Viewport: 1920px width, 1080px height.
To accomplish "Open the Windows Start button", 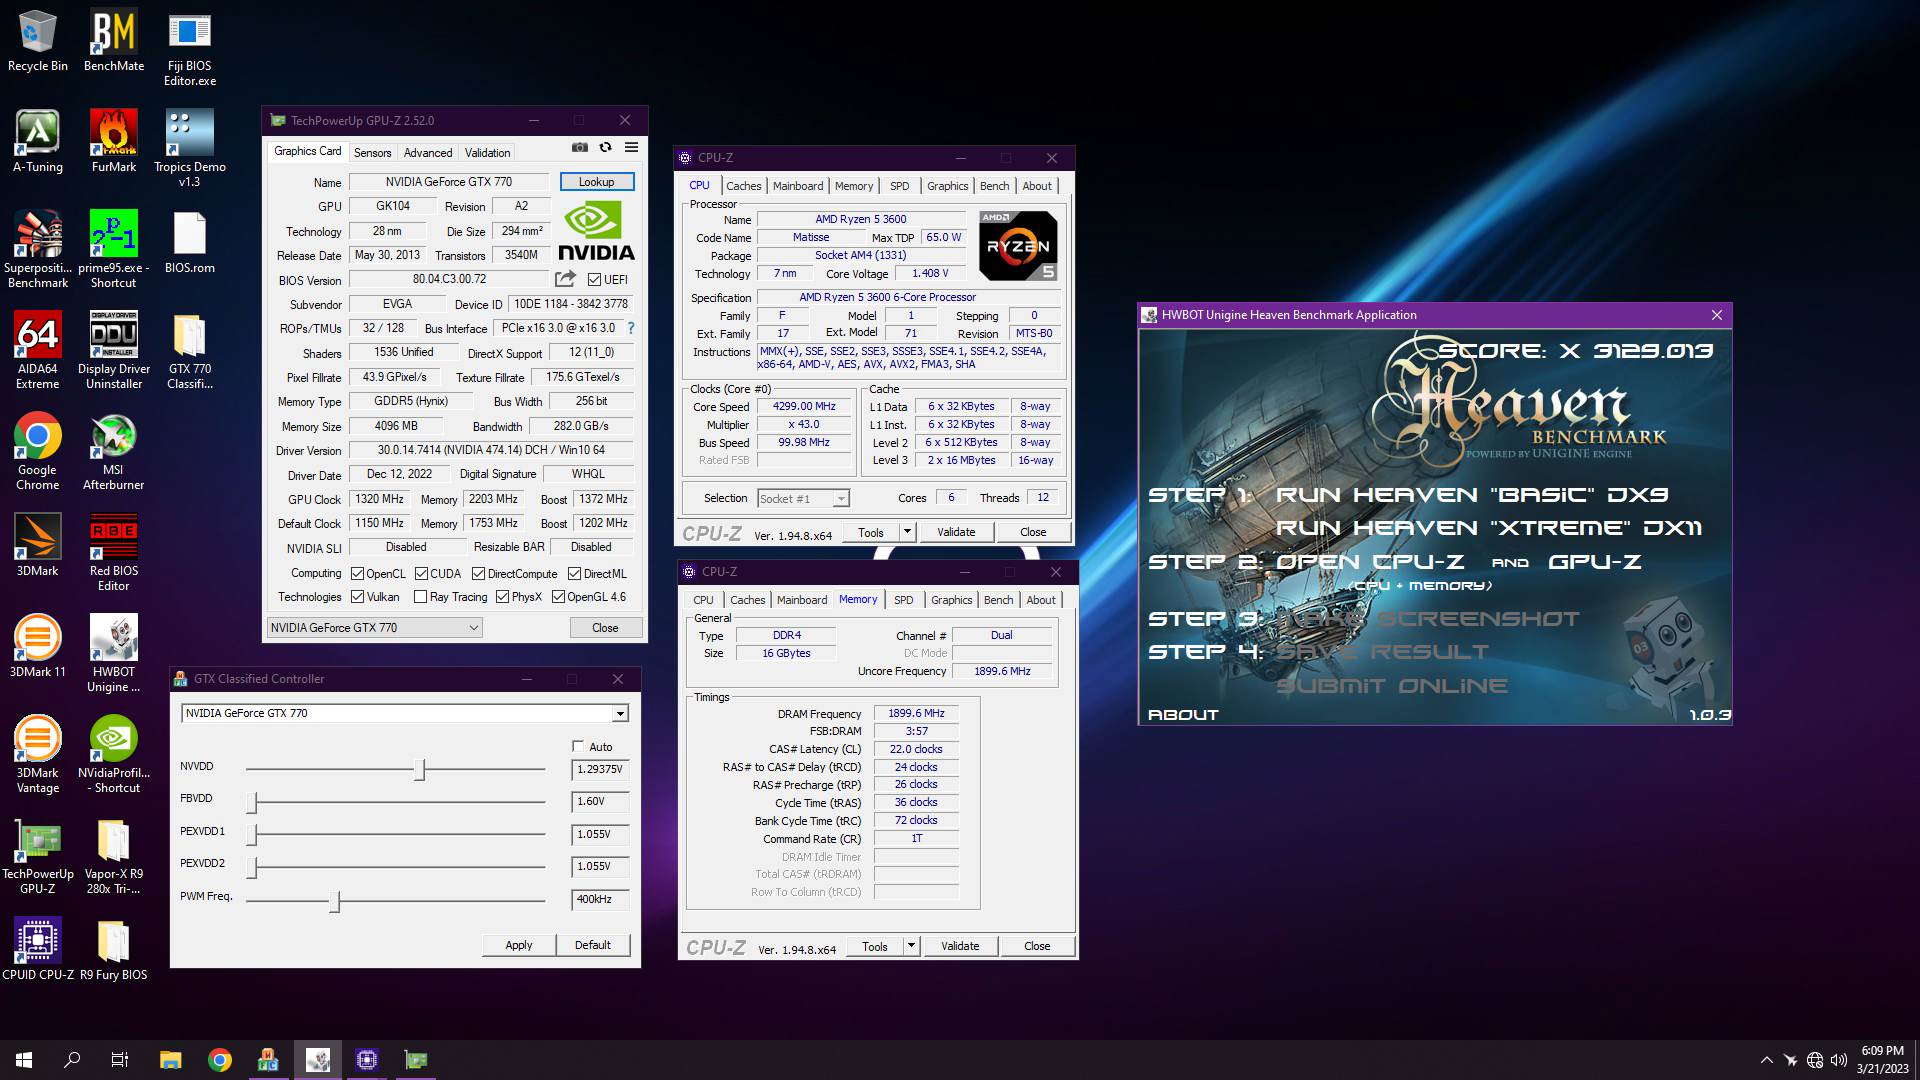I will pos(24,1060).
